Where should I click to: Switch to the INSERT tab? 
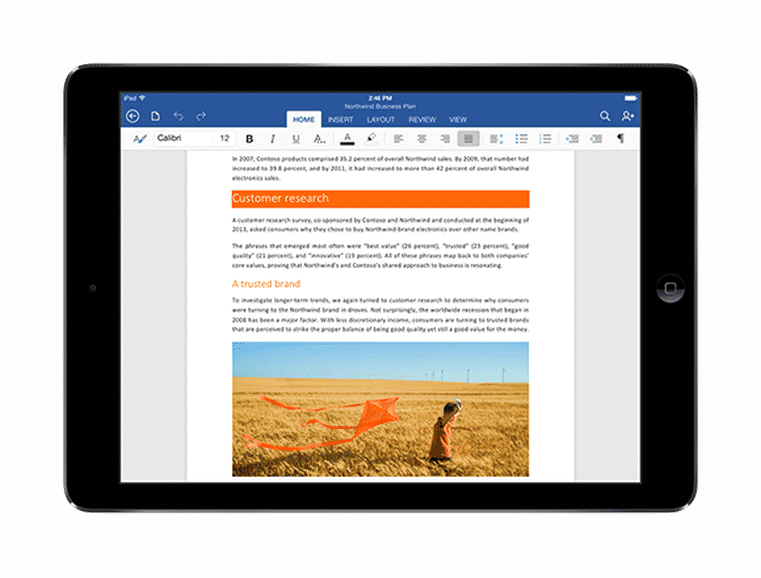[x=340, y=120]
